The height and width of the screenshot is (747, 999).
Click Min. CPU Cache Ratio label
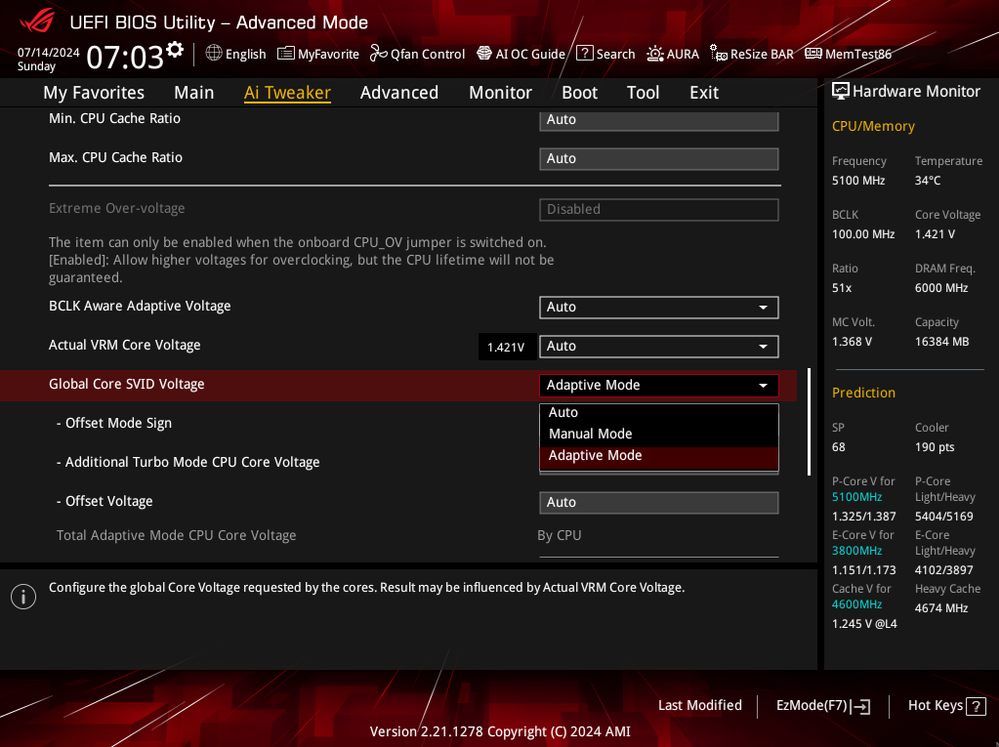click(x=115, y=119)
